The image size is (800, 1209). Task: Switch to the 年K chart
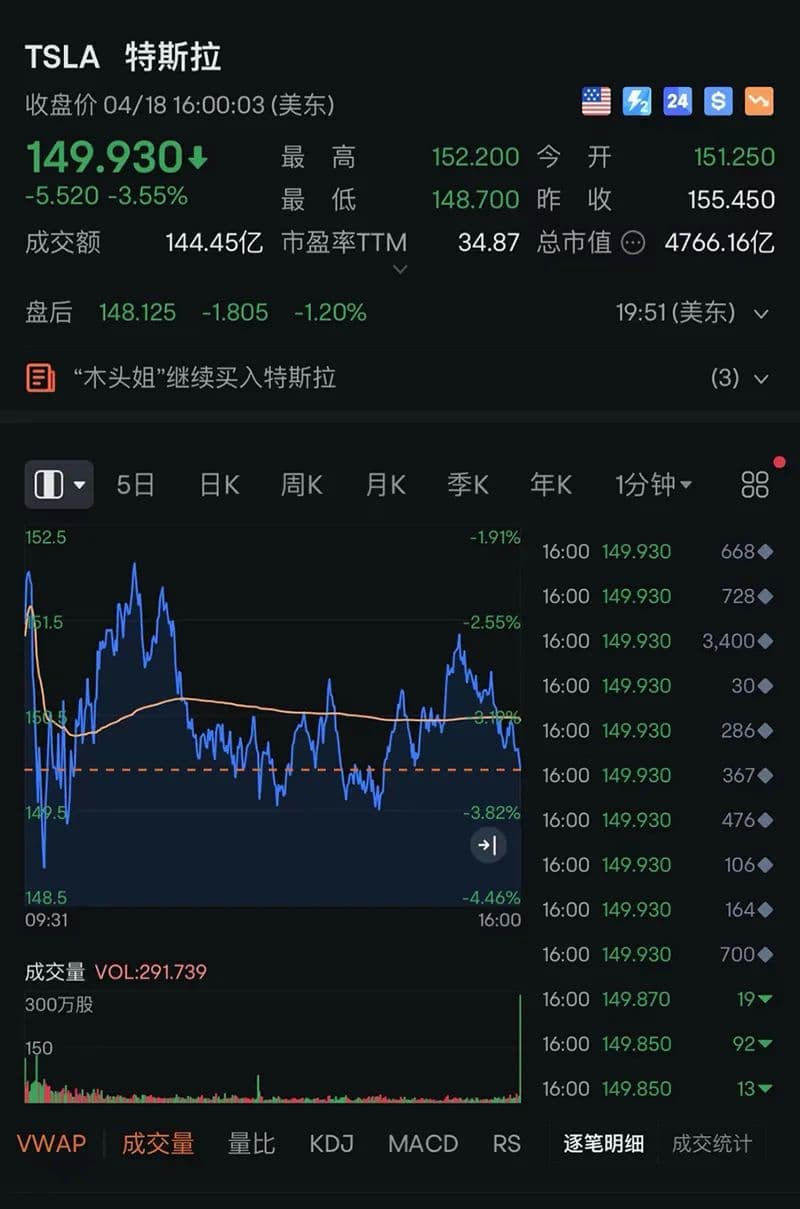(551, 485)
